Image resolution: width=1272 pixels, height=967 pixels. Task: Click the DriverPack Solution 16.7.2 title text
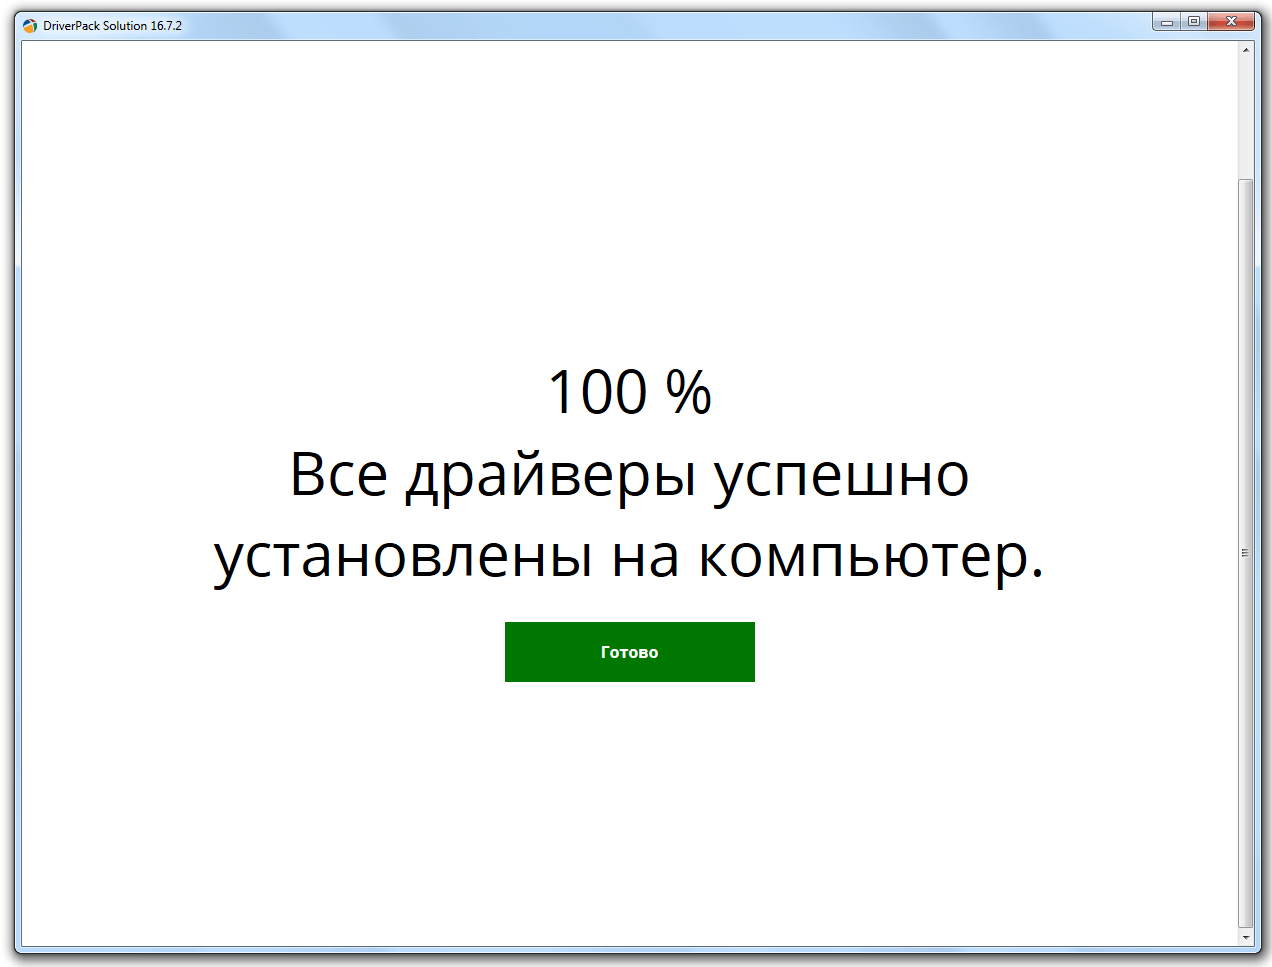coord(112,26)
